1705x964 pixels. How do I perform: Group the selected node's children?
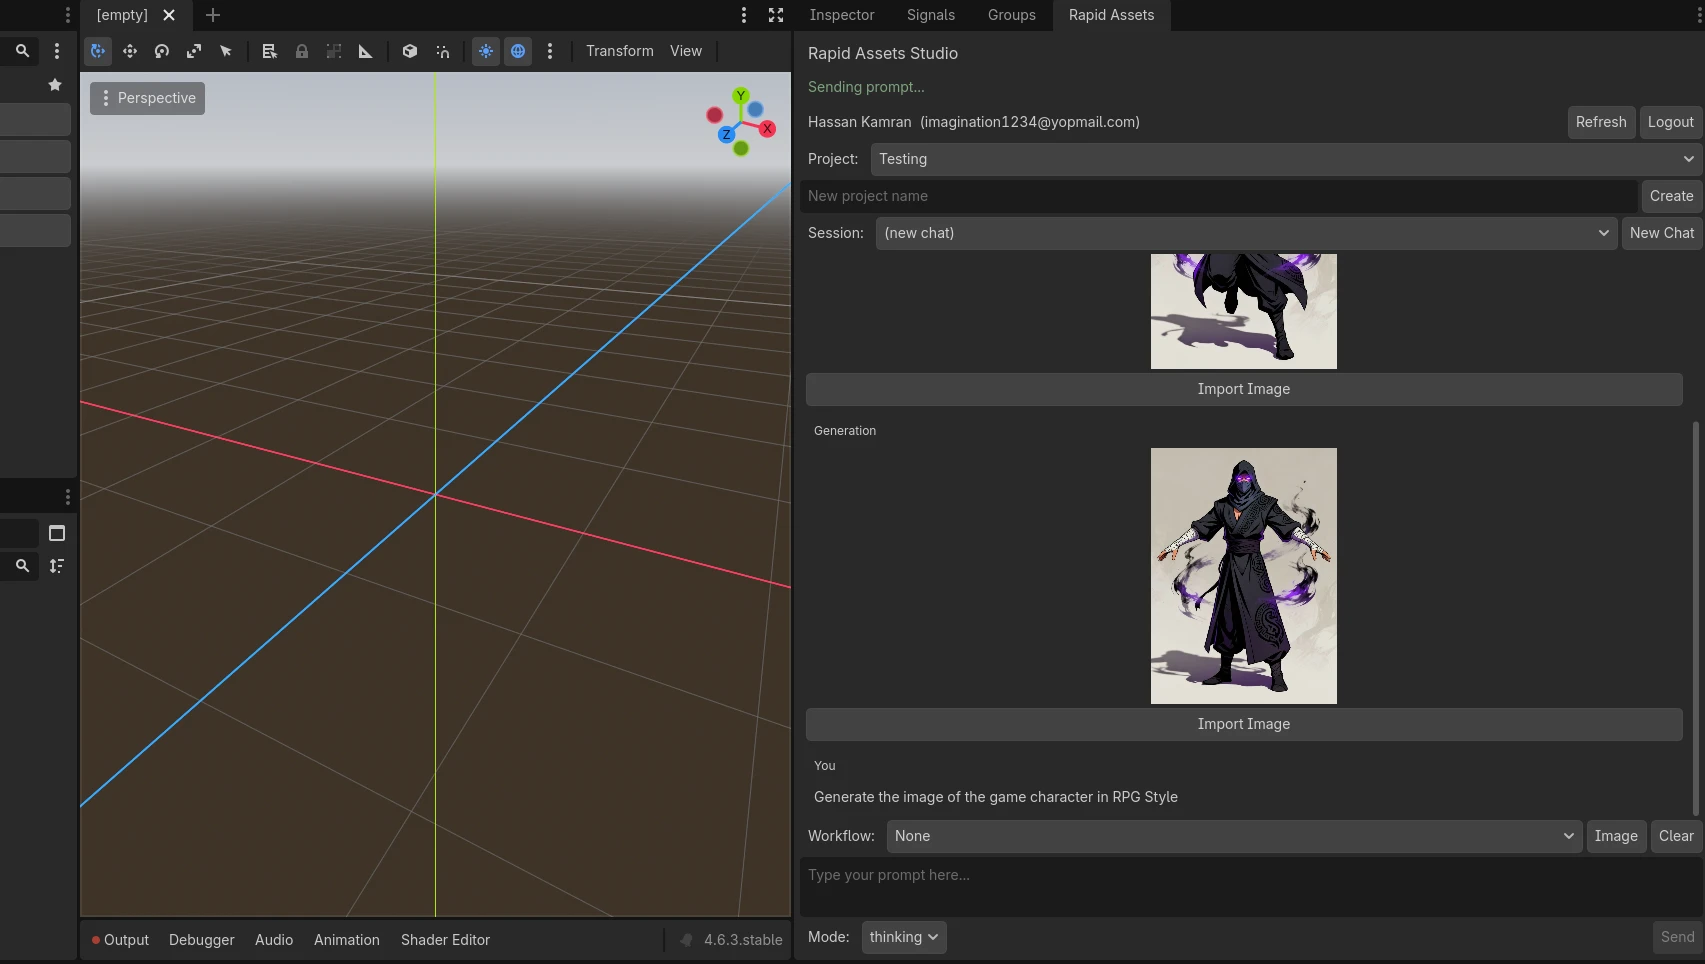coord(334,51)
